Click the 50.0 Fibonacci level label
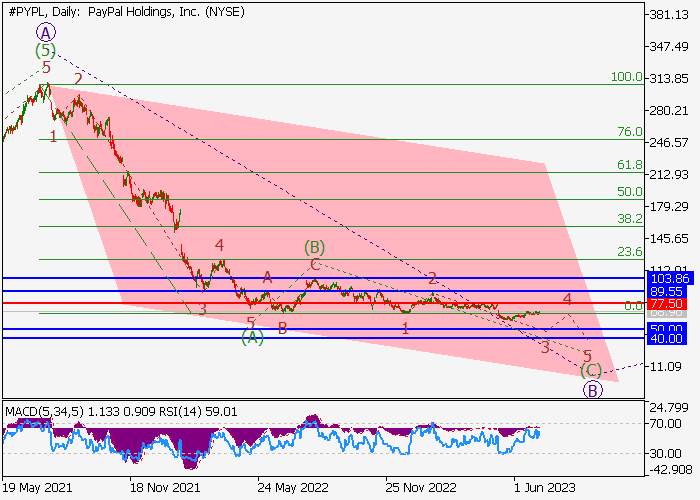Image resolution: width=700 pixels, height=500 pixels. pos(630,192)
